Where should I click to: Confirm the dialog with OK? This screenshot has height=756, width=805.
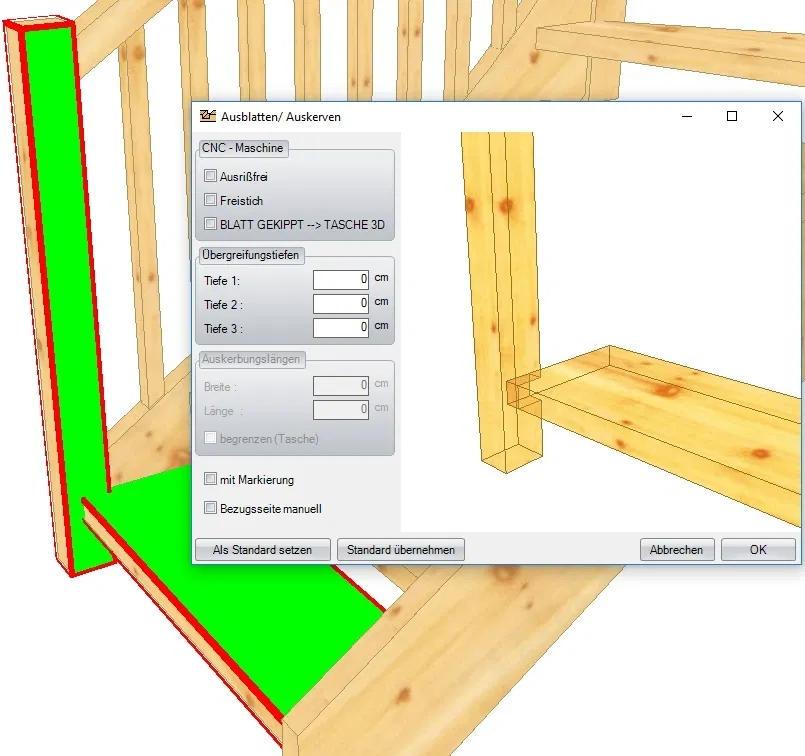[758, 549]
